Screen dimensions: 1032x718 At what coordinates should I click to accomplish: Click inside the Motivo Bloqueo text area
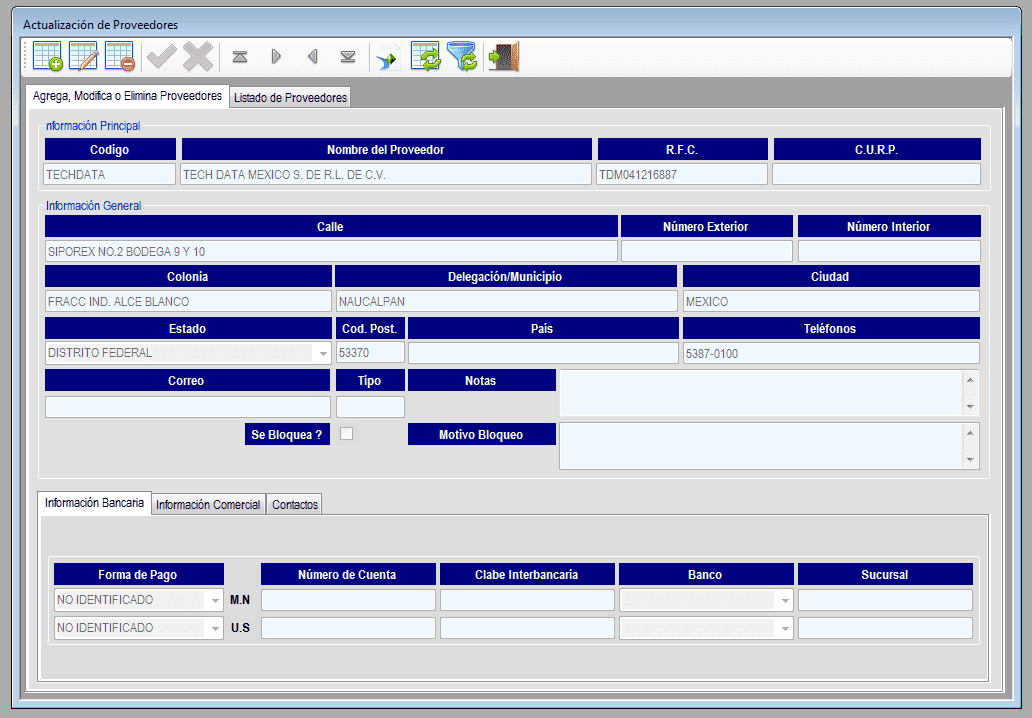pyautogui.click(x=761, y=446)
